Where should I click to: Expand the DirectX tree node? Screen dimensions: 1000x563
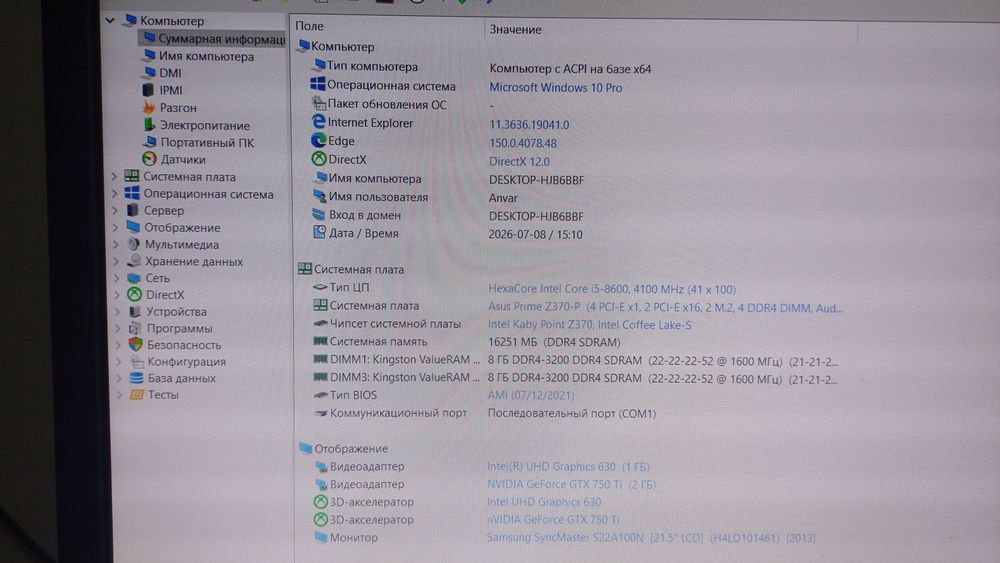(x=117, y=295)
